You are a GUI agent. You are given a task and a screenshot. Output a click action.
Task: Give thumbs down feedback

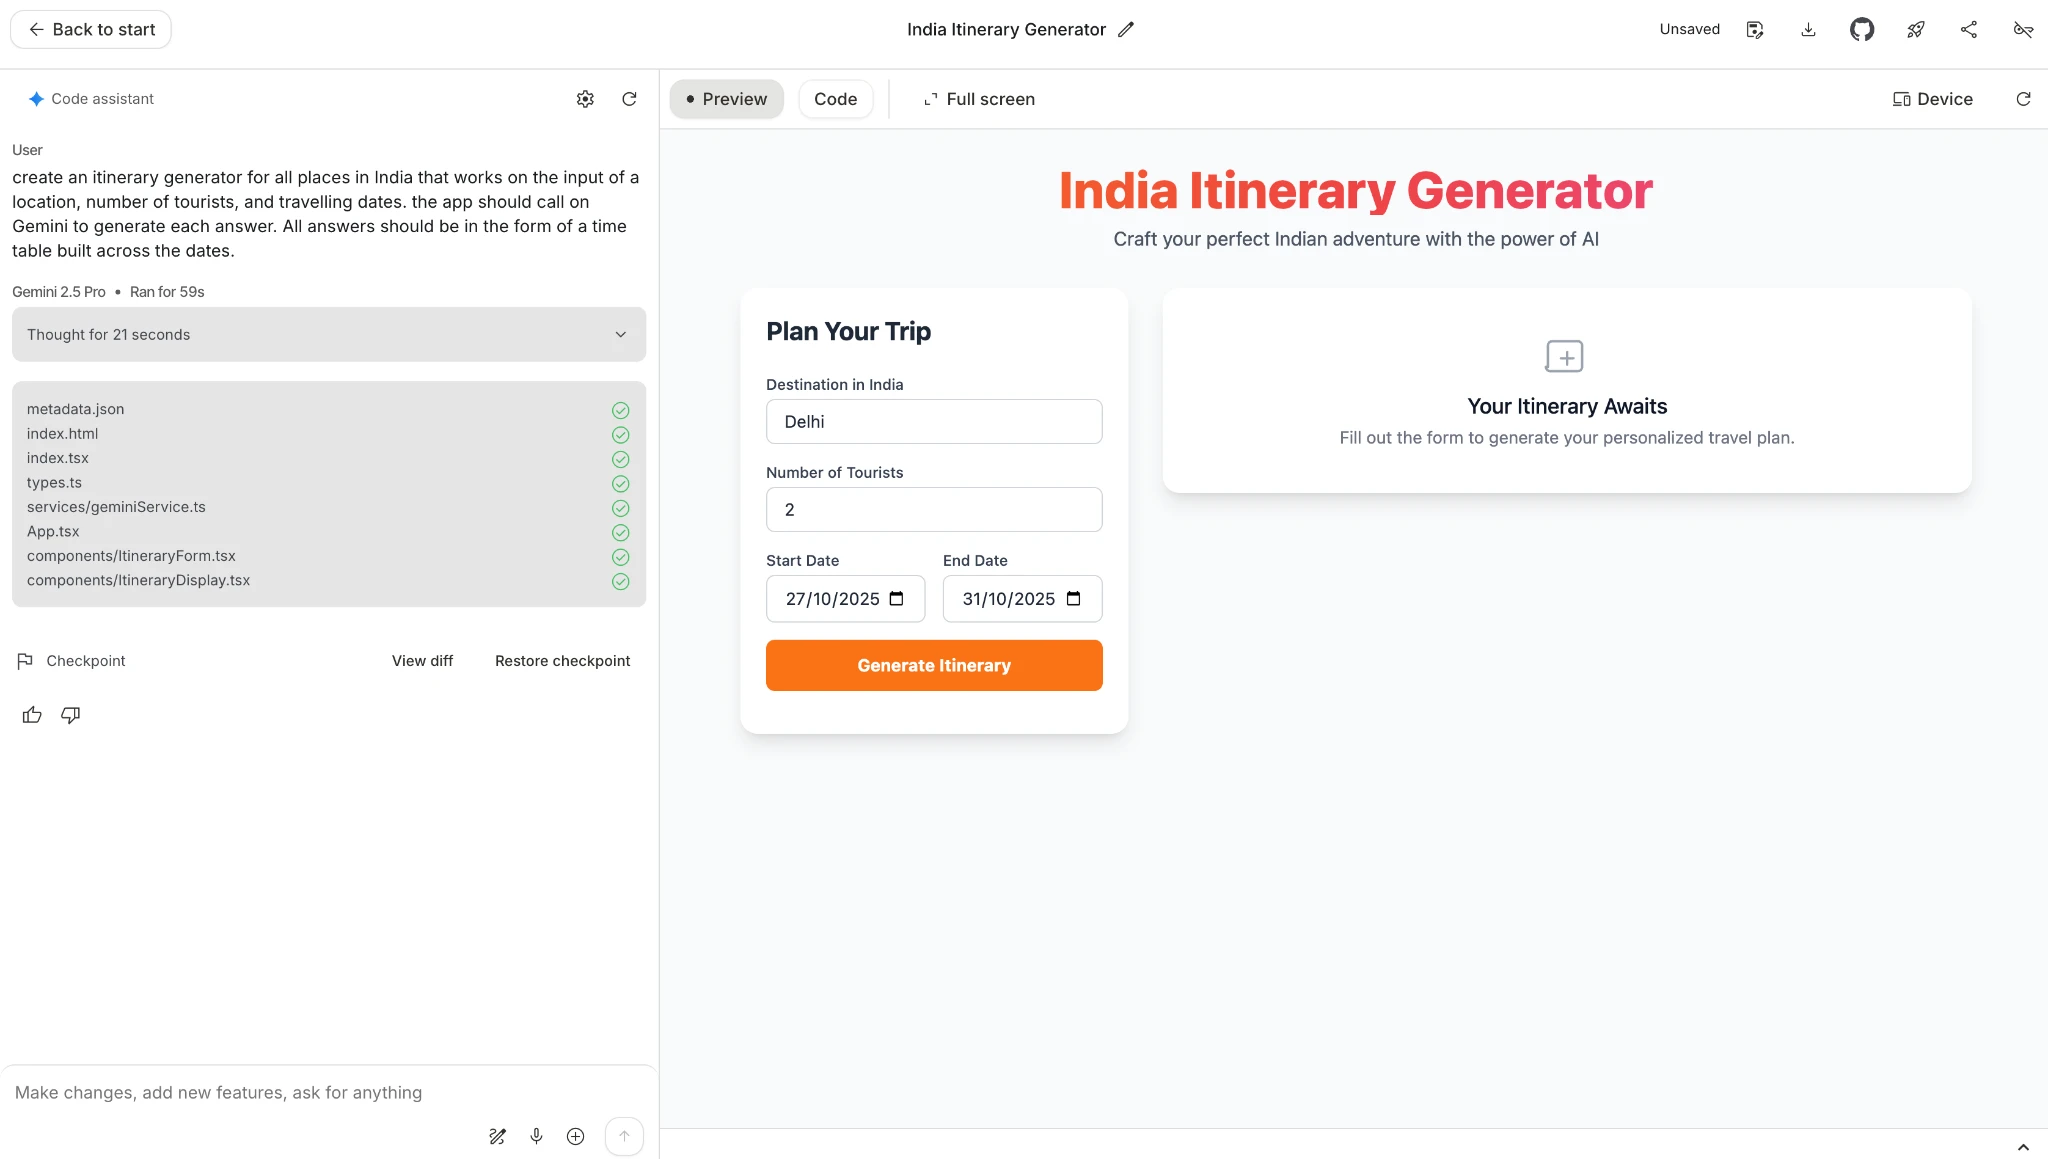point(70,715)
